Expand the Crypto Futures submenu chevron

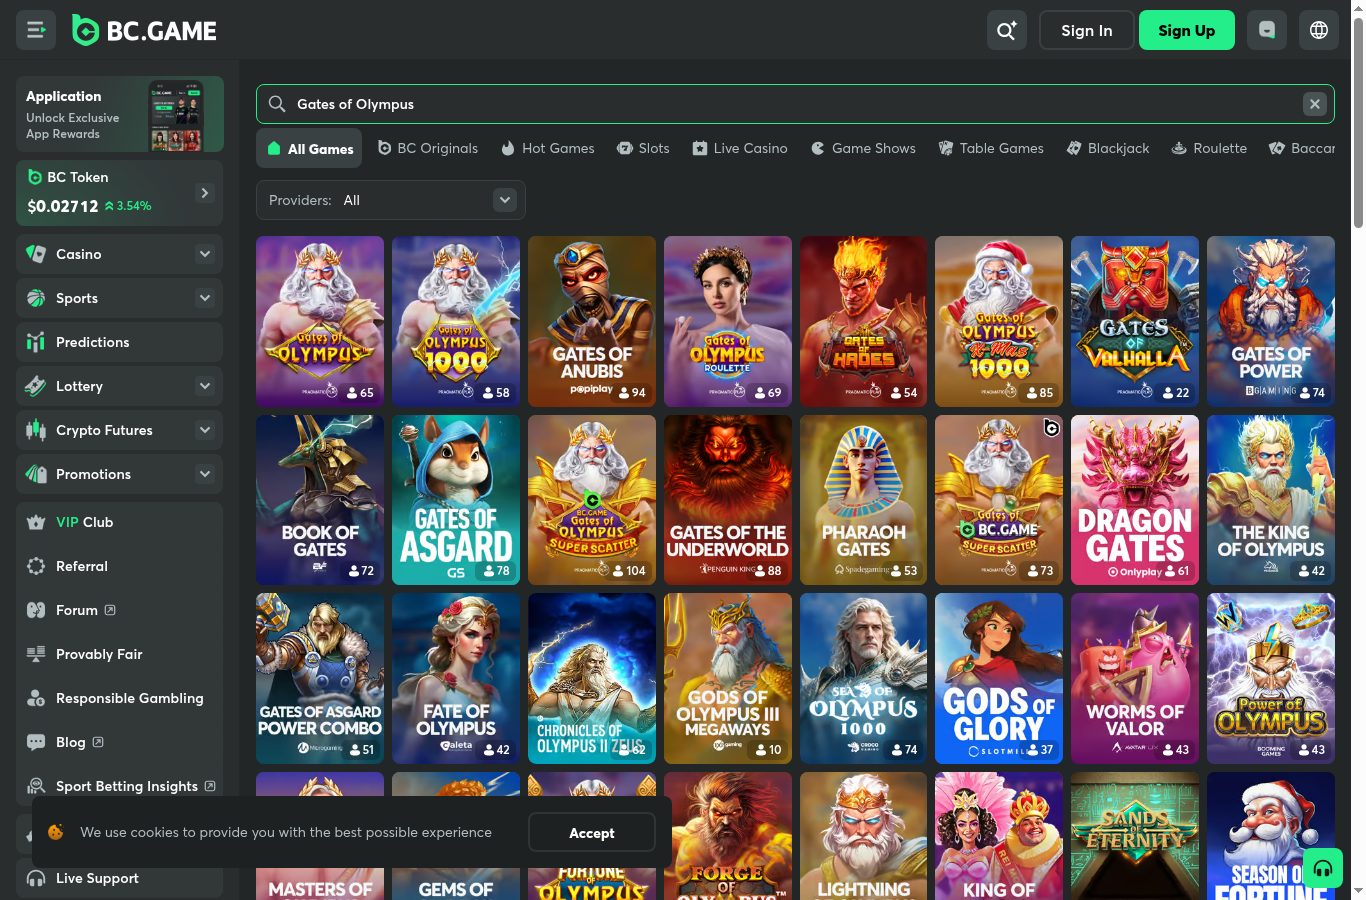[205, 430]
